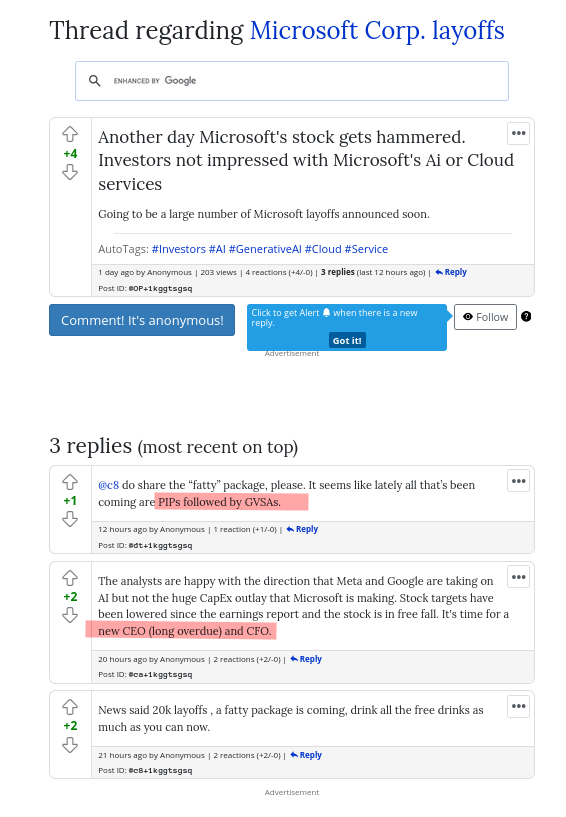Click Post ID @ca+1kggtsgsq text
The width and height of the screenshot is (566, 817).
(x=161, y=675)
